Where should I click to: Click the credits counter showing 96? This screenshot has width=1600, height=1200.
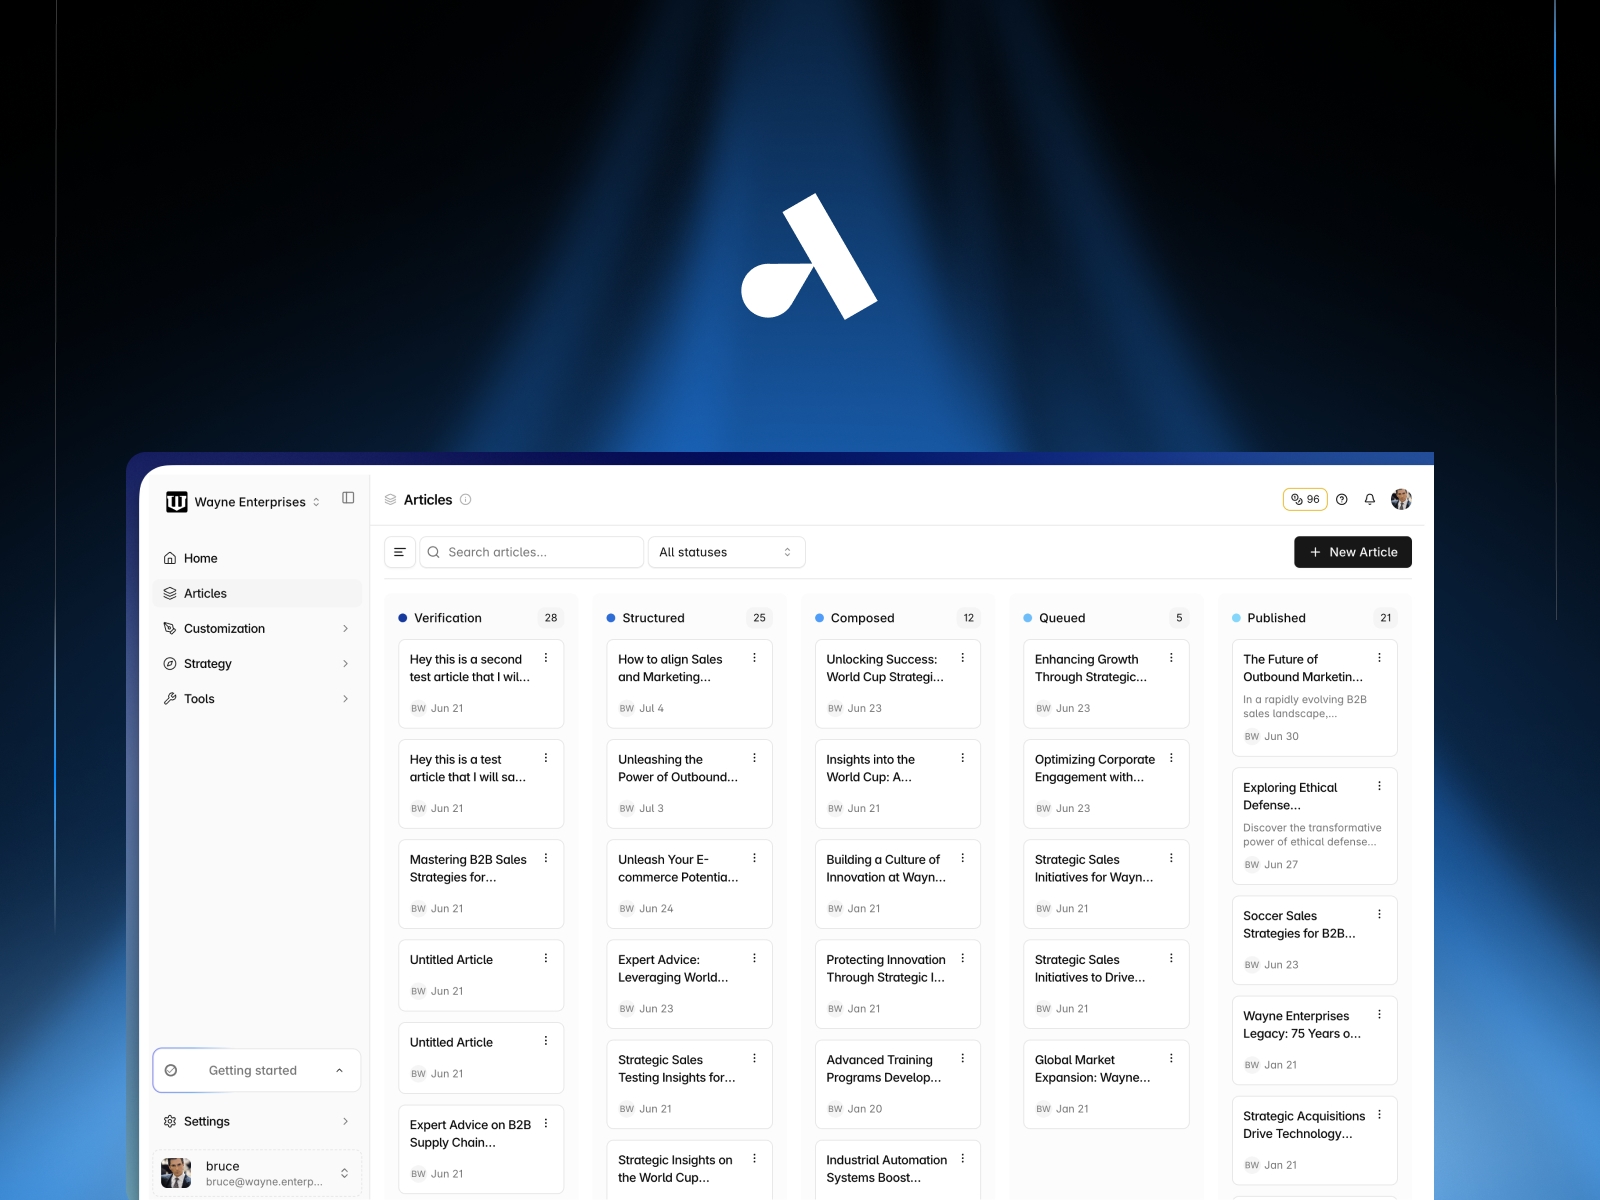tap(1305, 499)
